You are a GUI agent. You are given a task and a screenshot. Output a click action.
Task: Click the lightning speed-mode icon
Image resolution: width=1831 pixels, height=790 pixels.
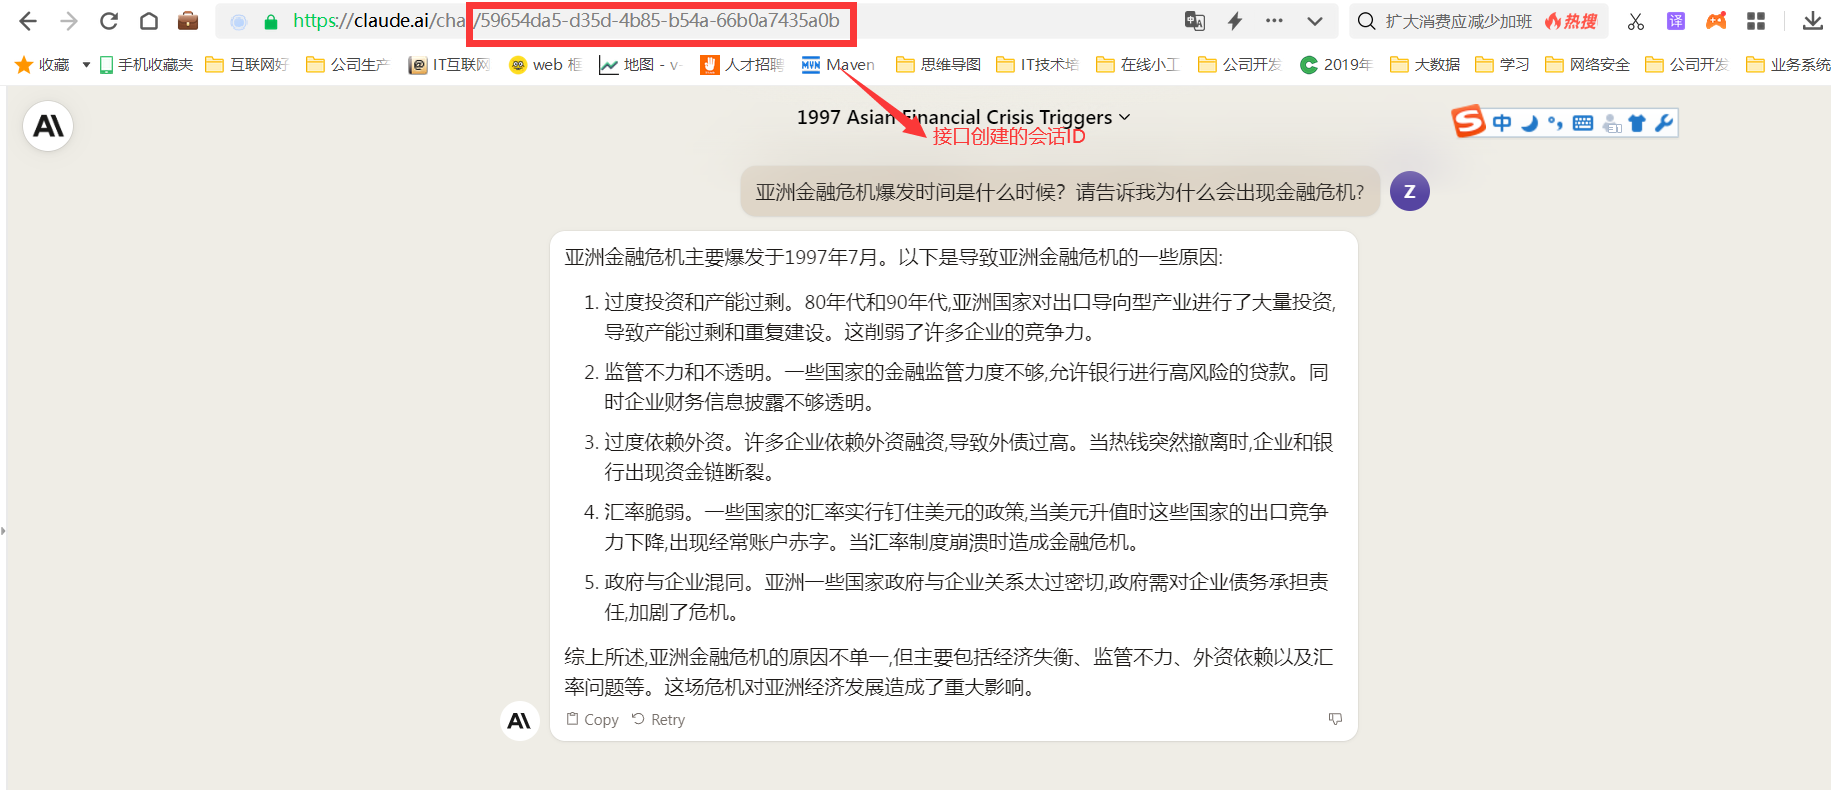click(x=1235, y=21)
